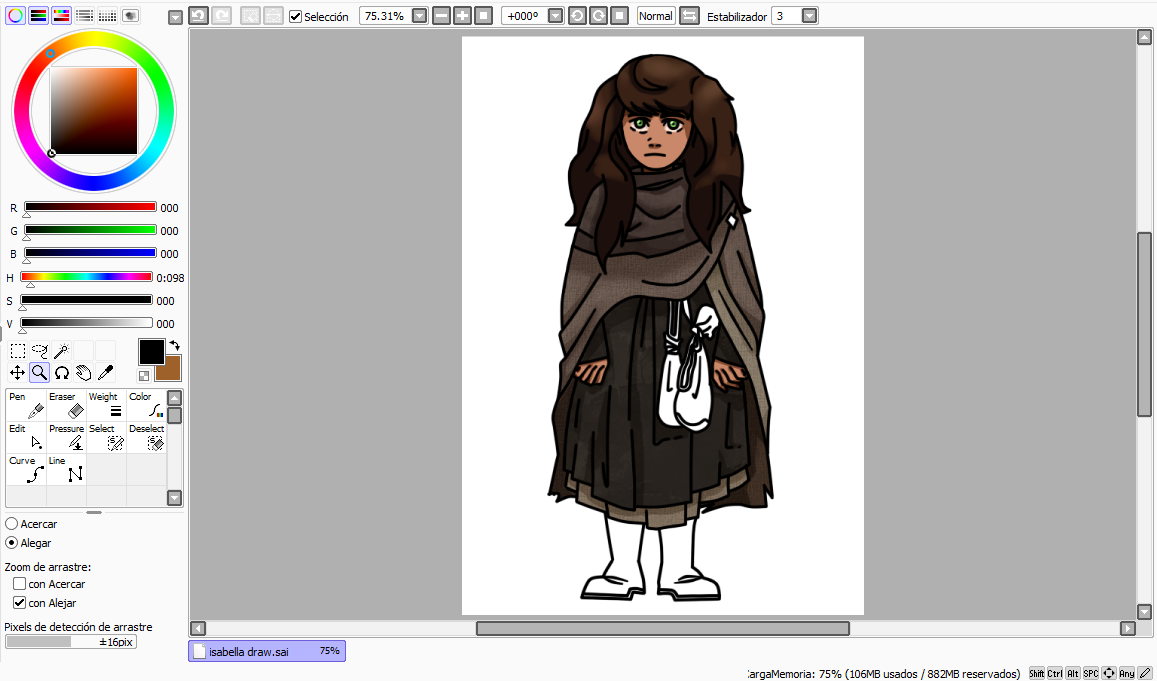This screenshot has height=681, width=1157.
Task: Expand the color panel options arrow
Action: tap(175, 18)
